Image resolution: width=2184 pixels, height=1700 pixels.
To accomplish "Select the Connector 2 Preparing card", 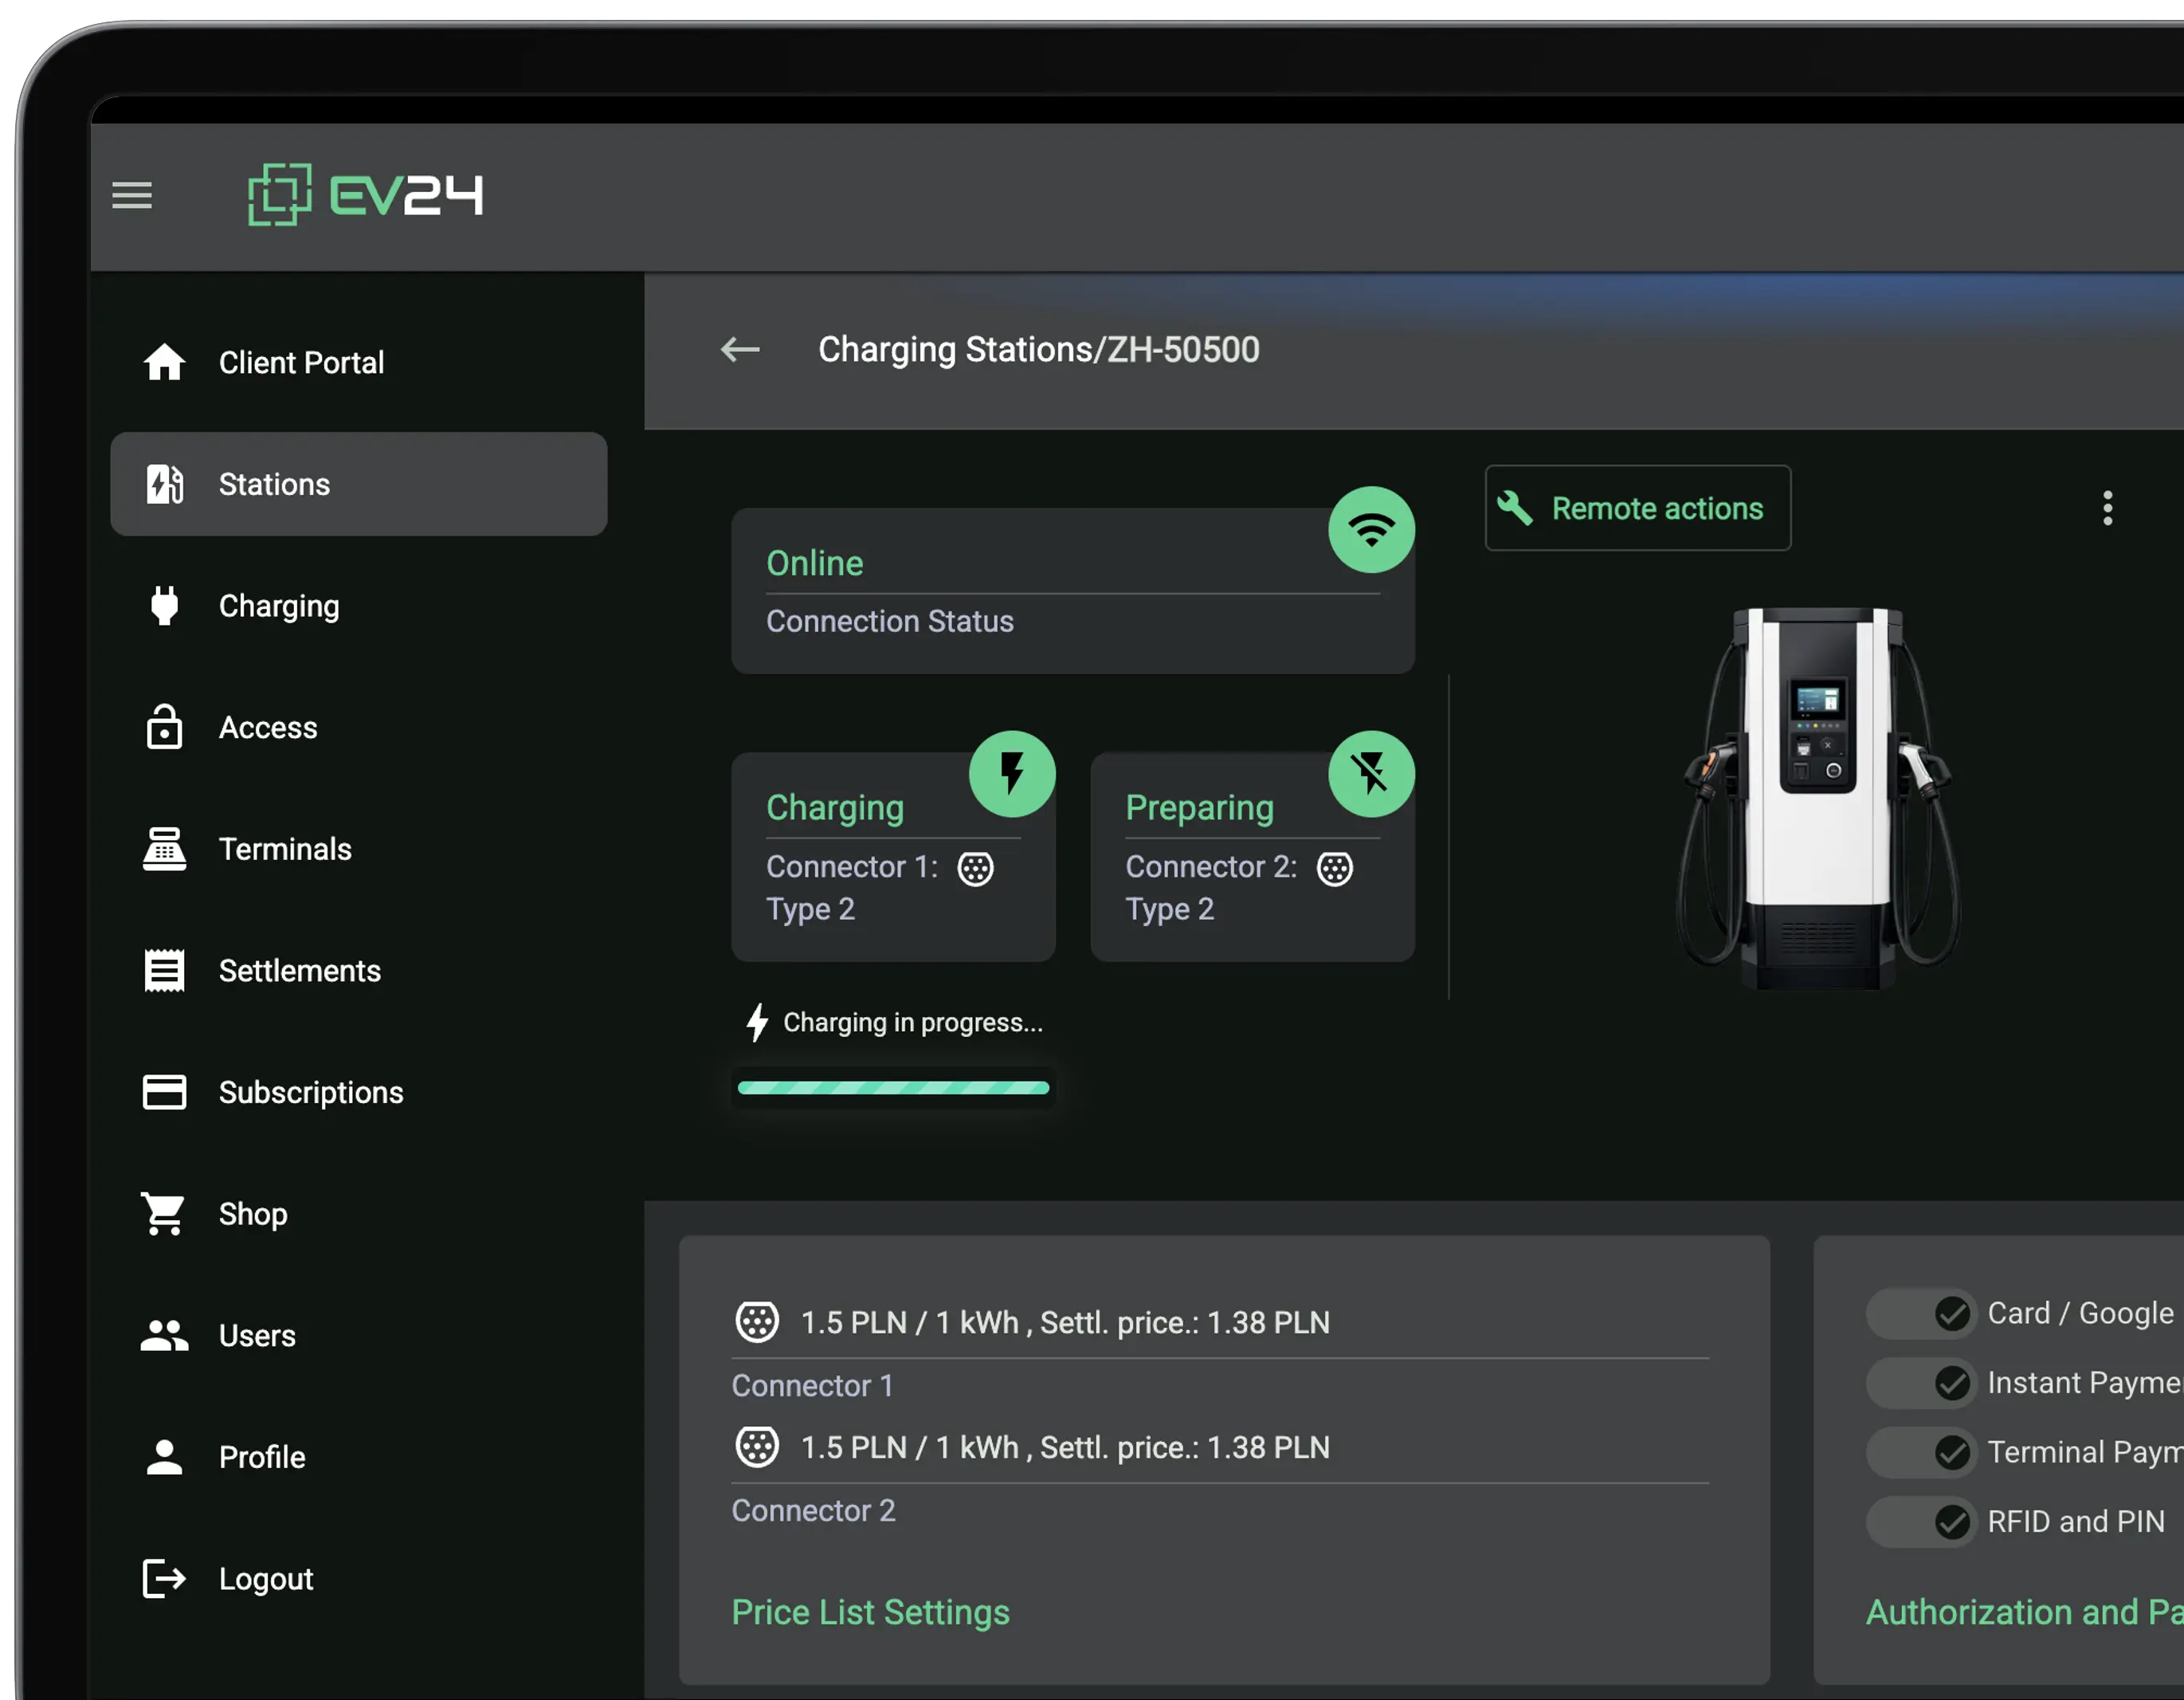I will coord(1252,857).
